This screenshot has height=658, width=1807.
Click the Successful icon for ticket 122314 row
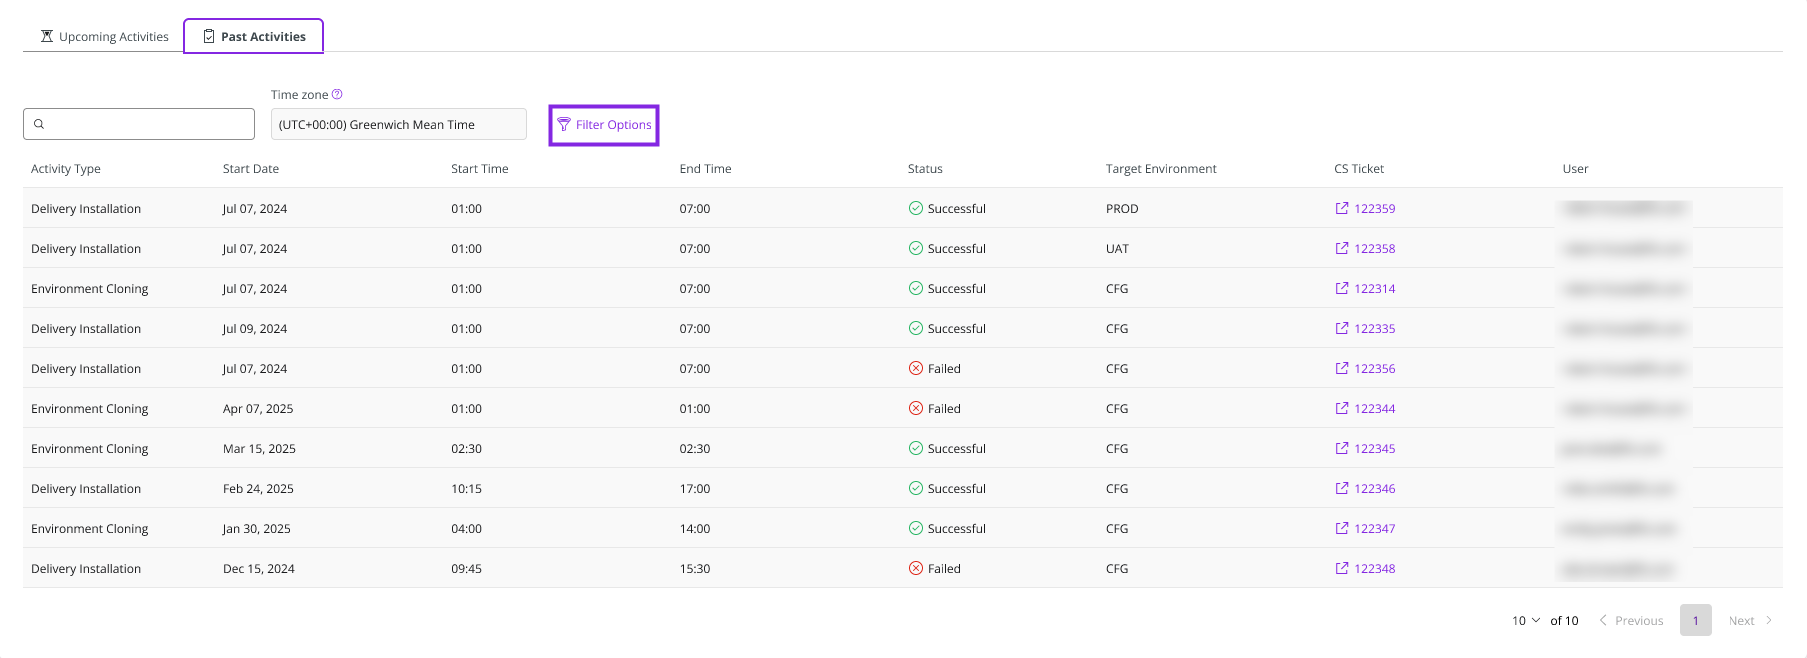915,288
